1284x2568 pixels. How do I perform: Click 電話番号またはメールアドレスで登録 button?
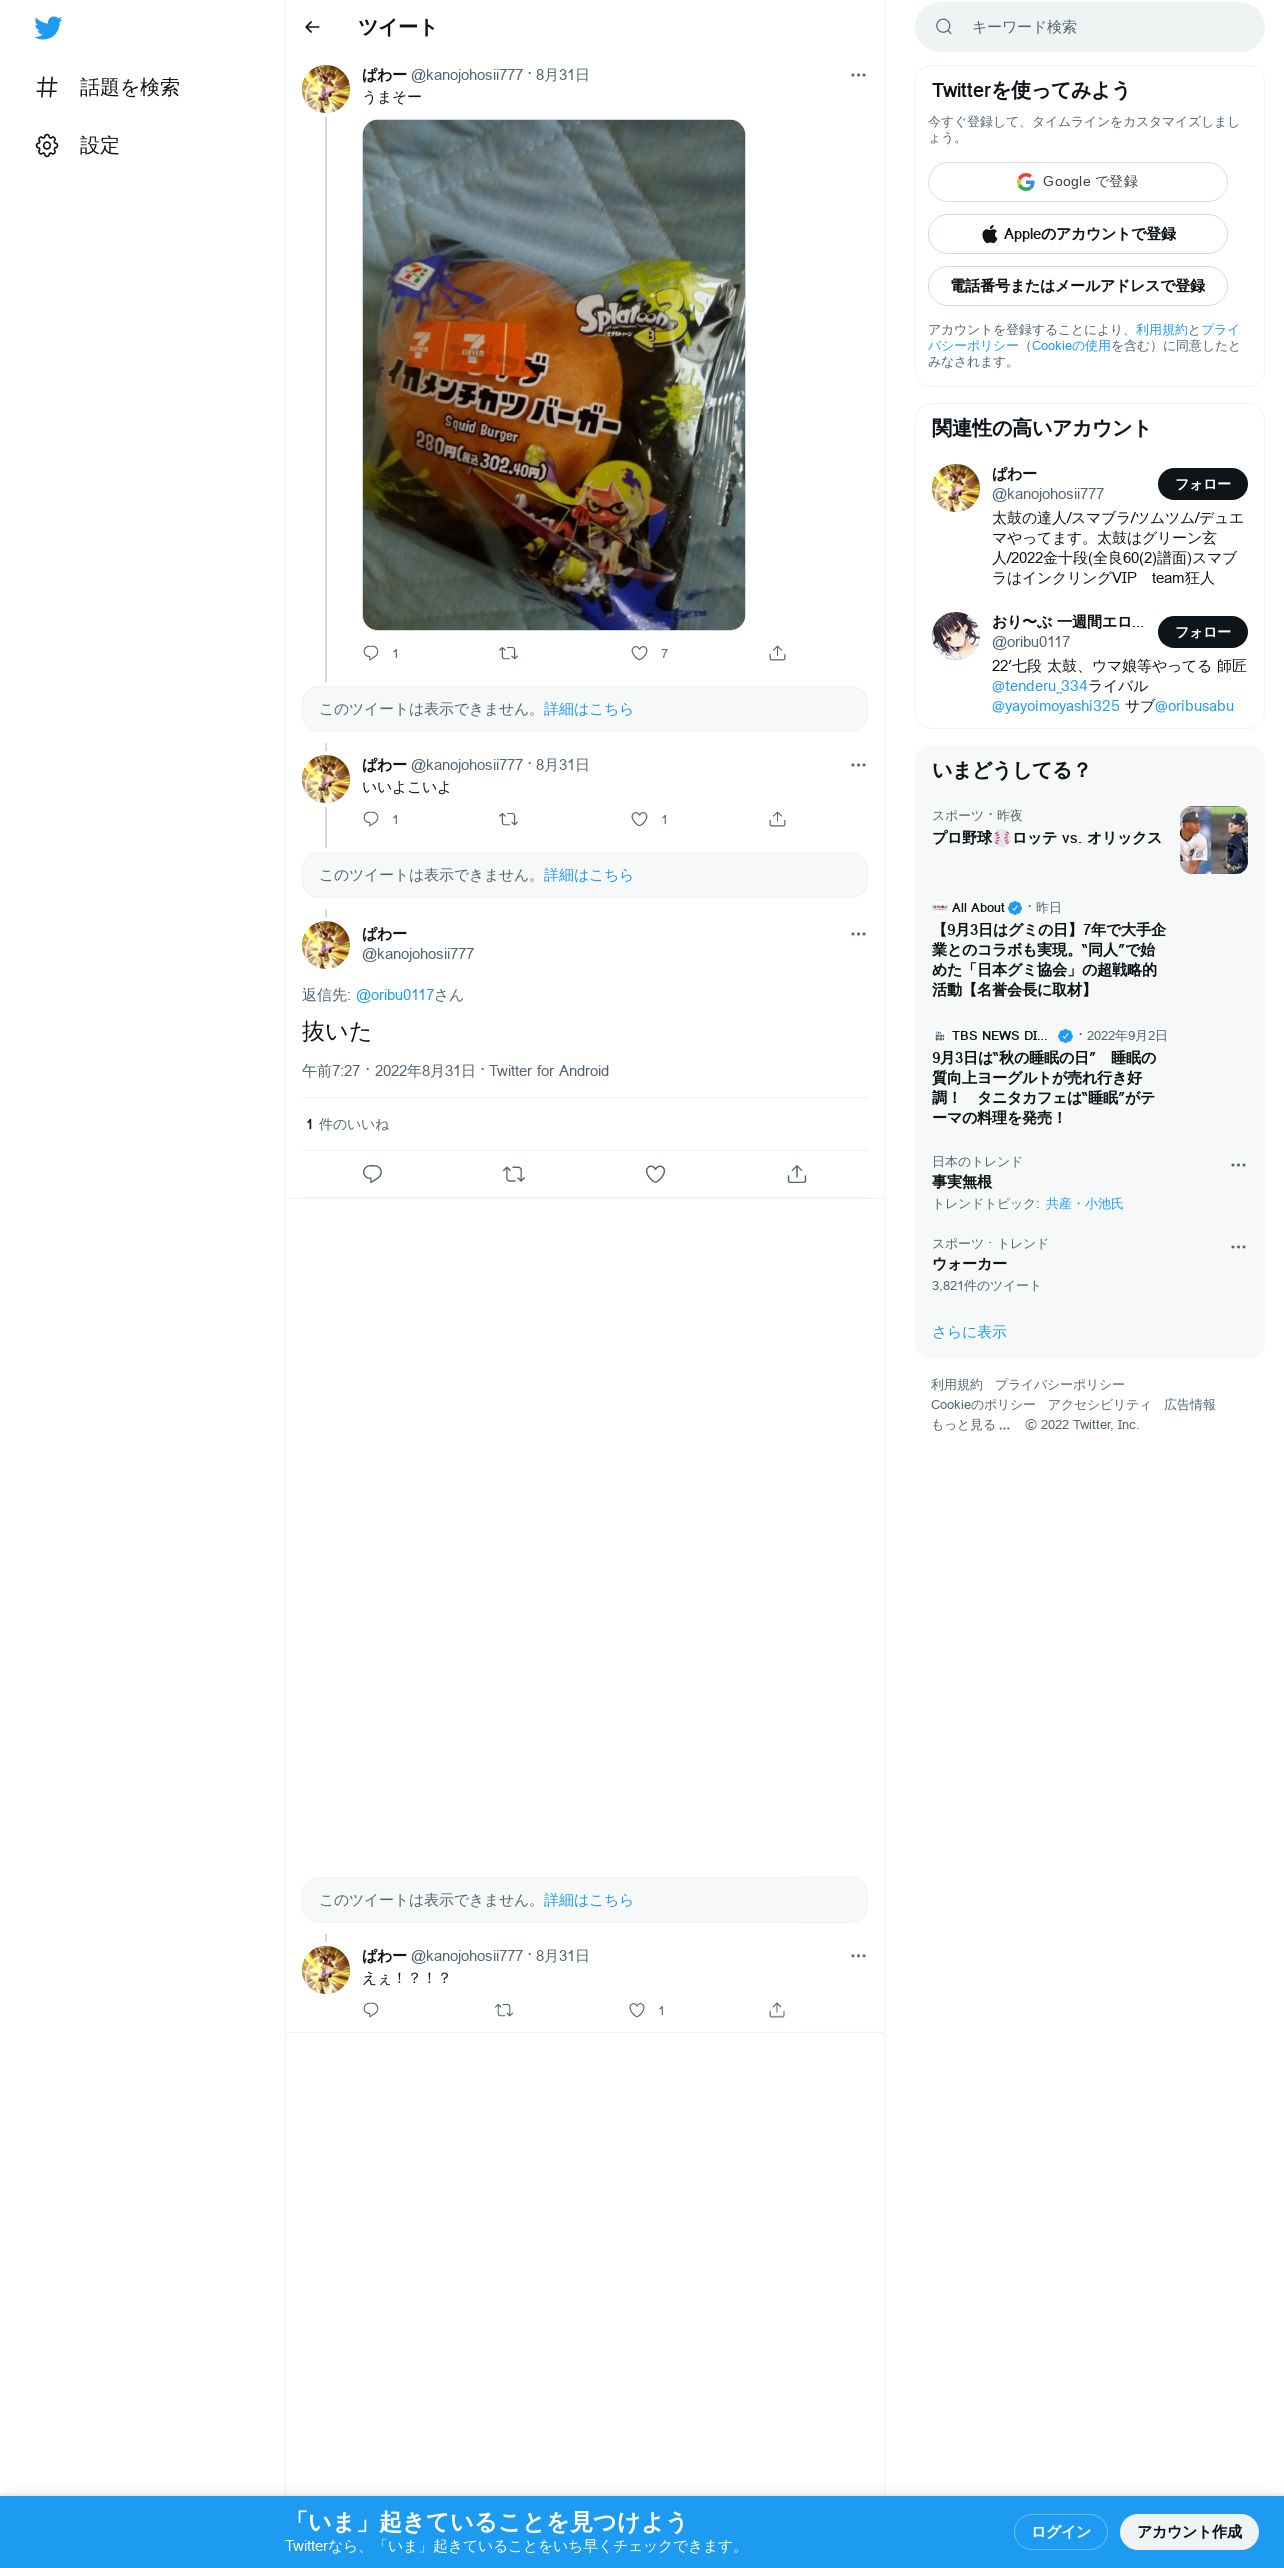click(1077, 286)
